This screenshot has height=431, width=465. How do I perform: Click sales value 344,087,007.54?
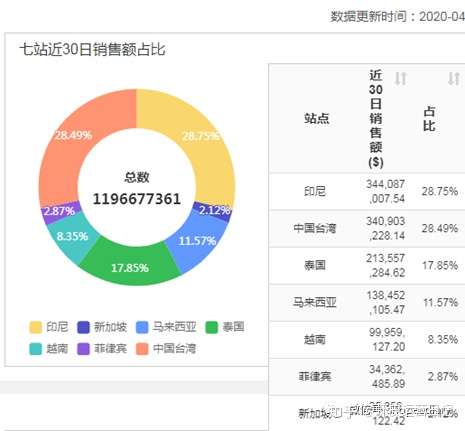pos(386,191)
